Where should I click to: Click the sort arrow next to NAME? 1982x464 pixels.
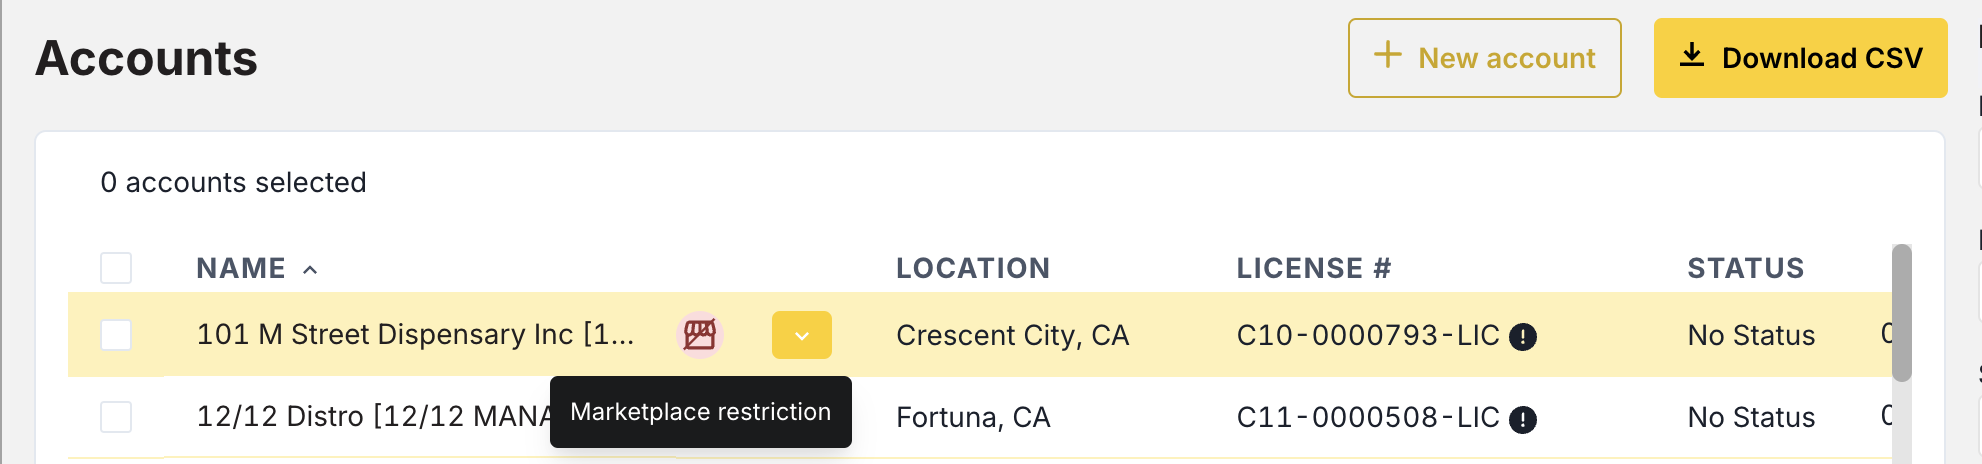click(x=310, y=269)
